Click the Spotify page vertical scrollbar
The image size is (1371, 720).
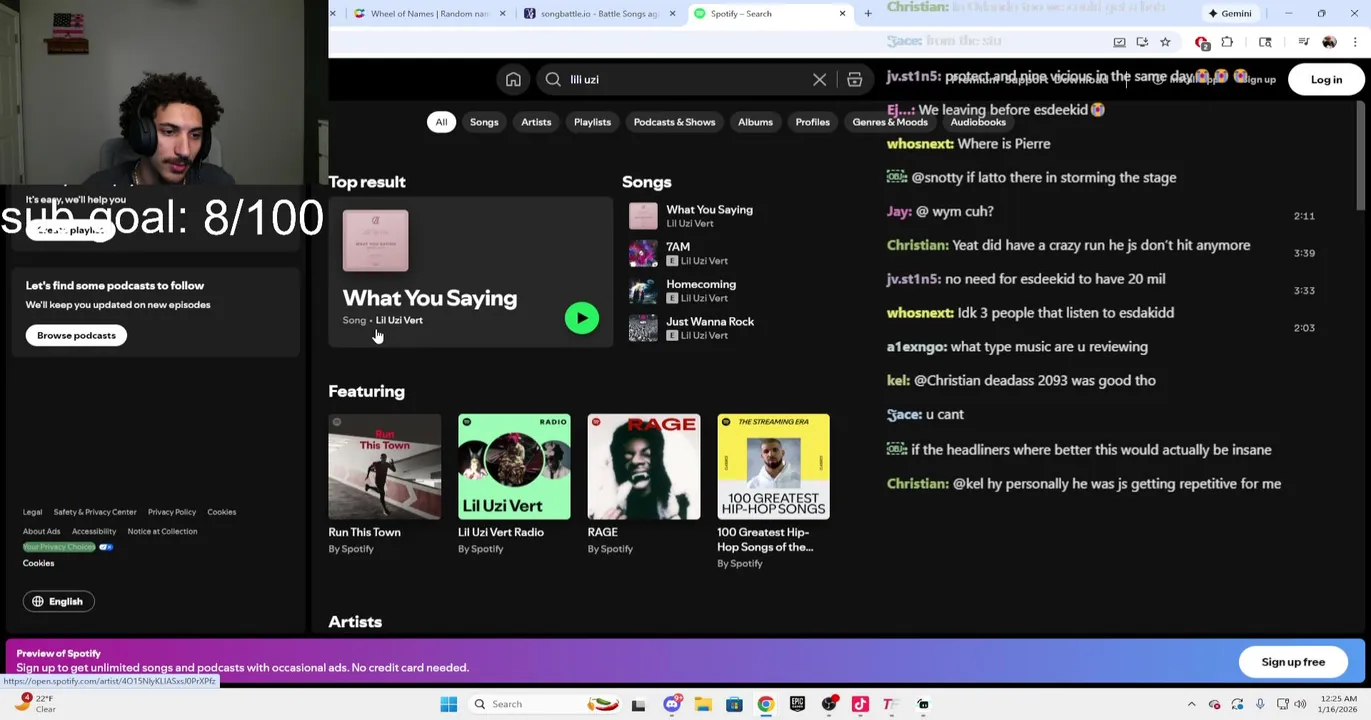tap(1361, 155)
